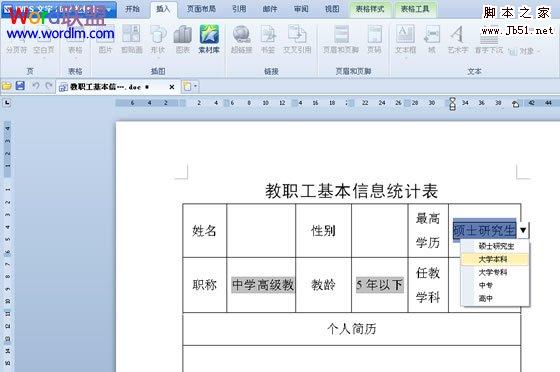The width and height of the screenshot is (560, 372).
Task: Add a 书签 bookmark
Action: 268,40
